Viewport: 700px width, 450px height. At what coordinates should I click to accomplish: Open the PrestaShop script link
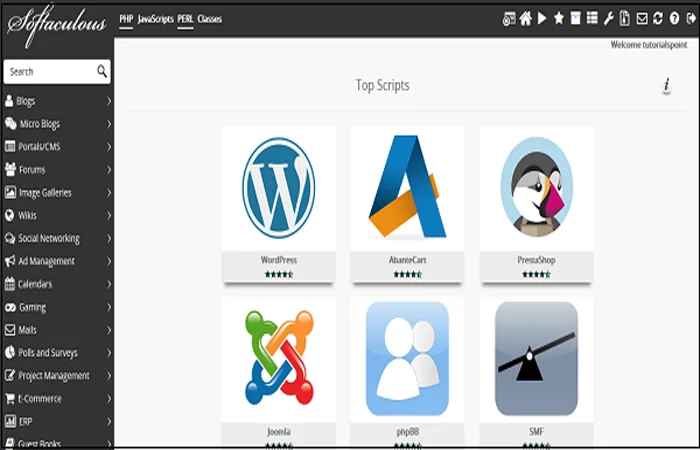coord(536,260)
